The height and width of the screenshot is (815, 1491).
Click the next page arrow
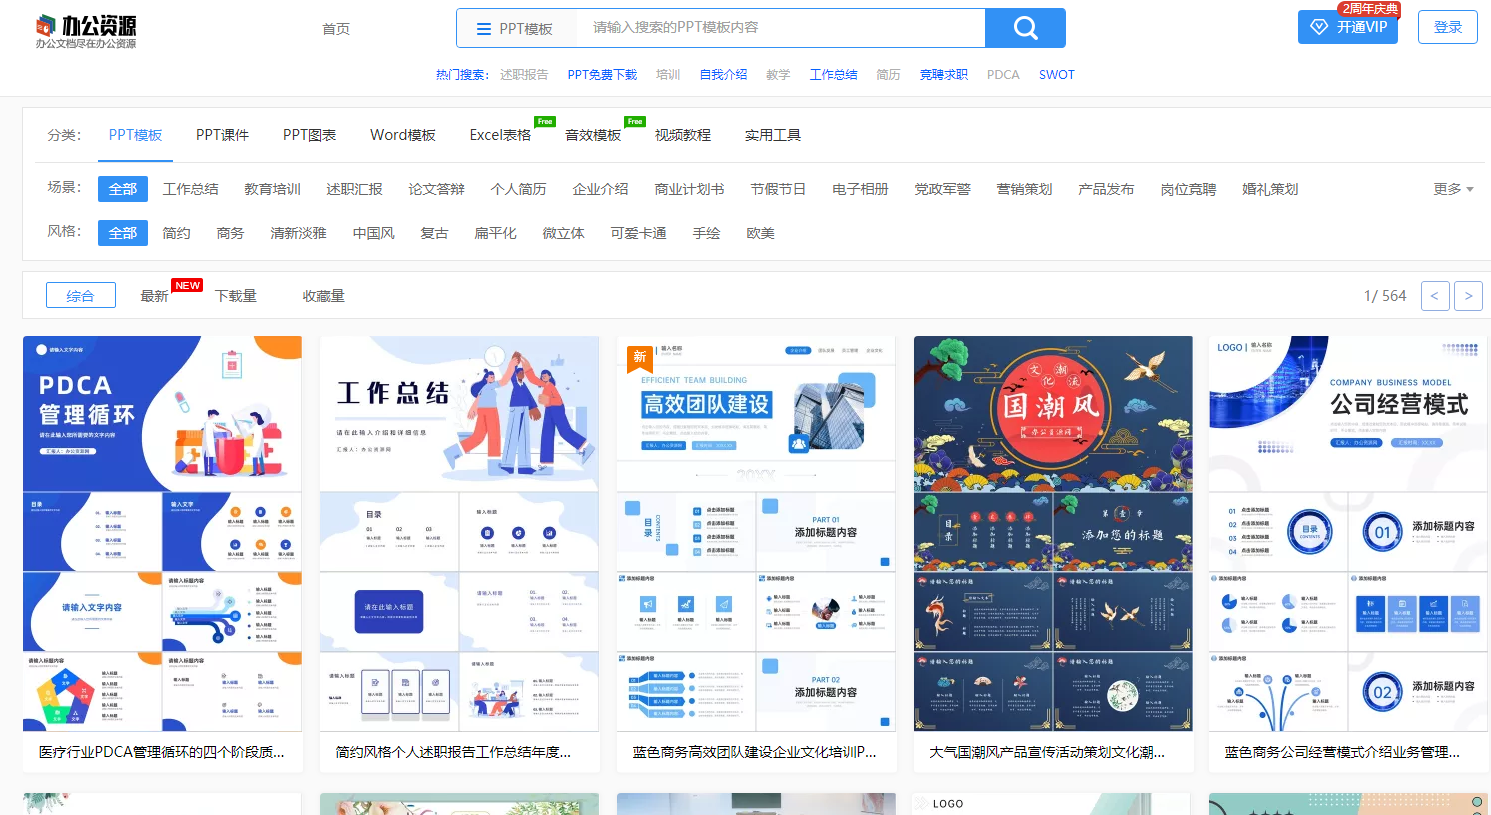(x=1467, y=295)
